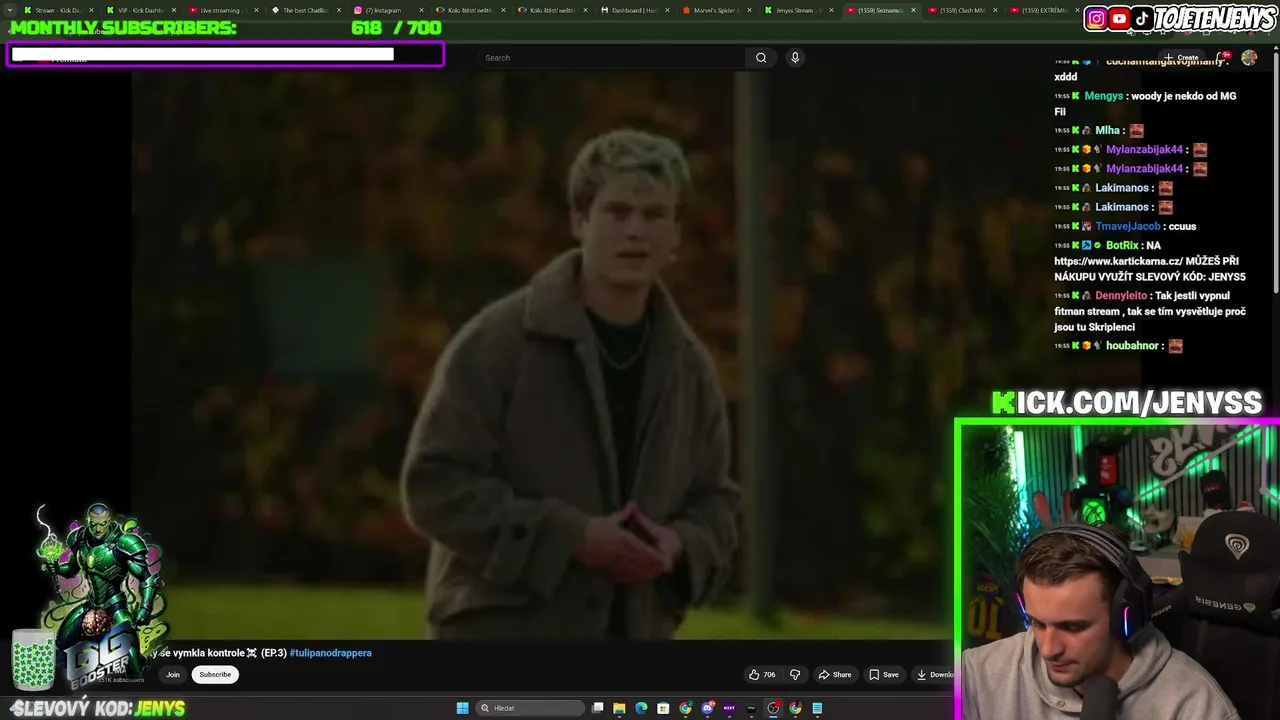Open the #tulipanodrappera hashtag link

331,653
